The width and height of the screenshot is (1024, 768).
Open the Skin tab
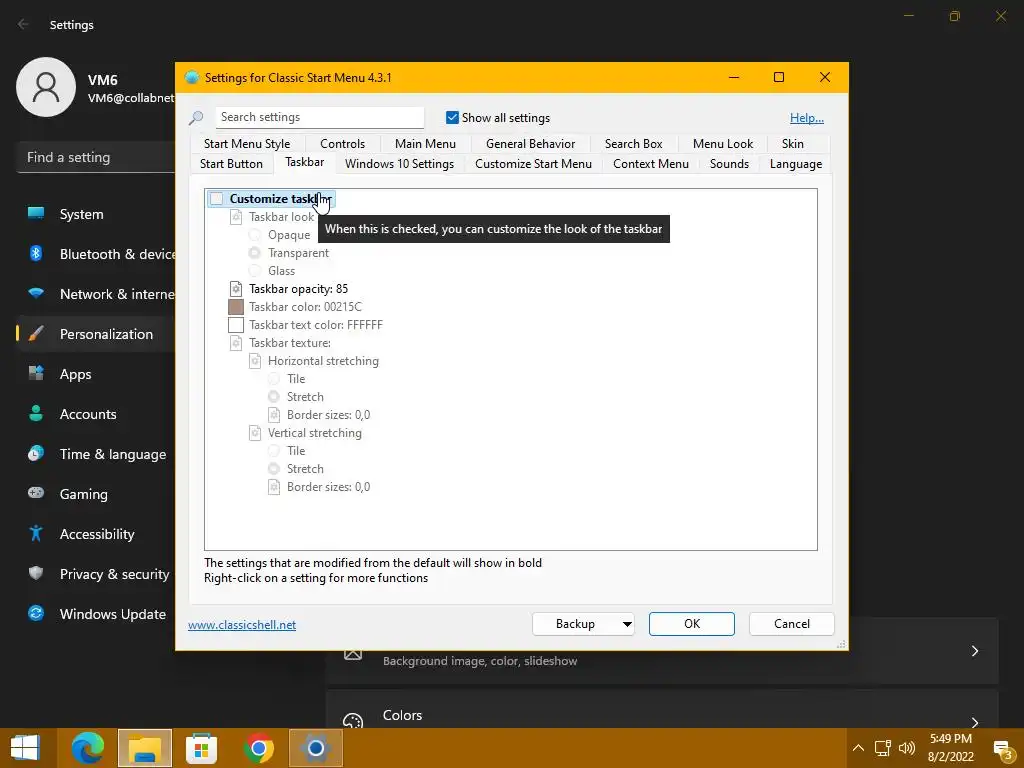(x=793, y=144)
